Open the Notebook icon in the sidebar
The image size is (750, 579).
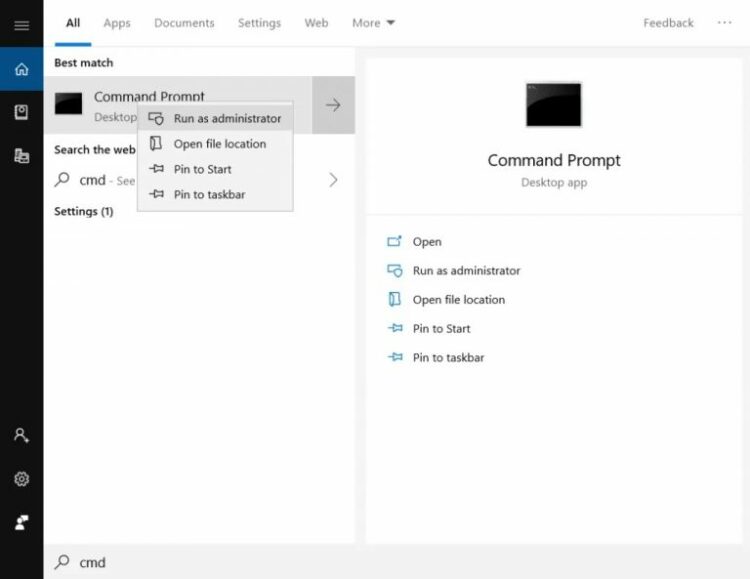point(21,112)
